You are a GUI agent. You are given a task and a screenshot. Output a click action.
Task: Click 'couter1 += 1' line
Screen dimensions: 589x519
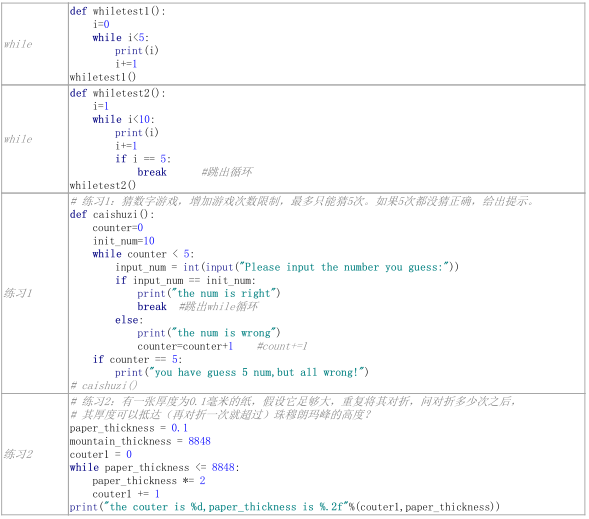[x=126, y=494]
